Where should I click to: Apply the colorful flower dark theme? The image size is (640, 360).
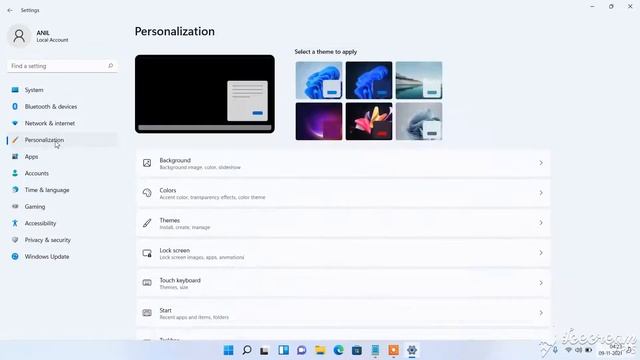tap(369, 121)
